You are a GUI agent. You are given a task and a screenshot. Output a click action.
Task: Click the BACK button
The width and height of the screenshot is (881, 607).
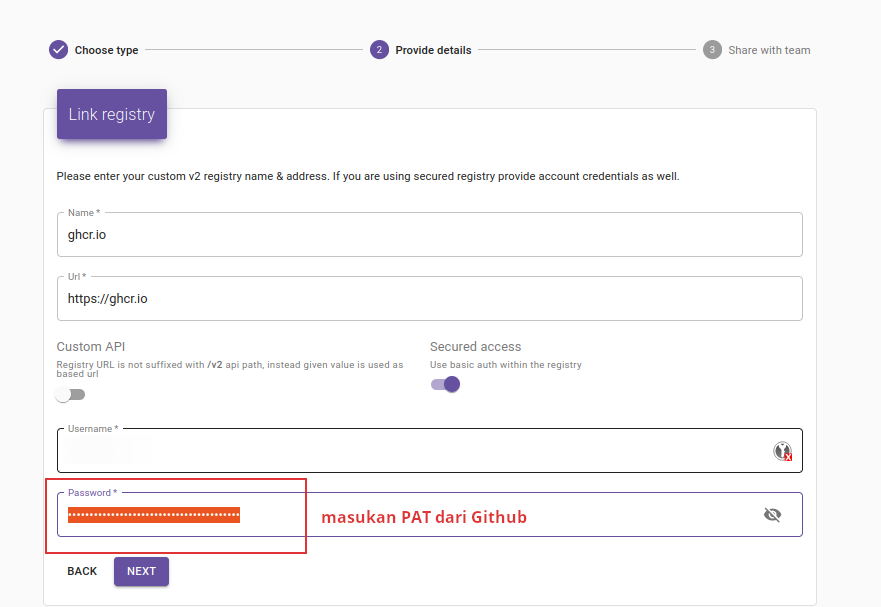pos(81,570)
